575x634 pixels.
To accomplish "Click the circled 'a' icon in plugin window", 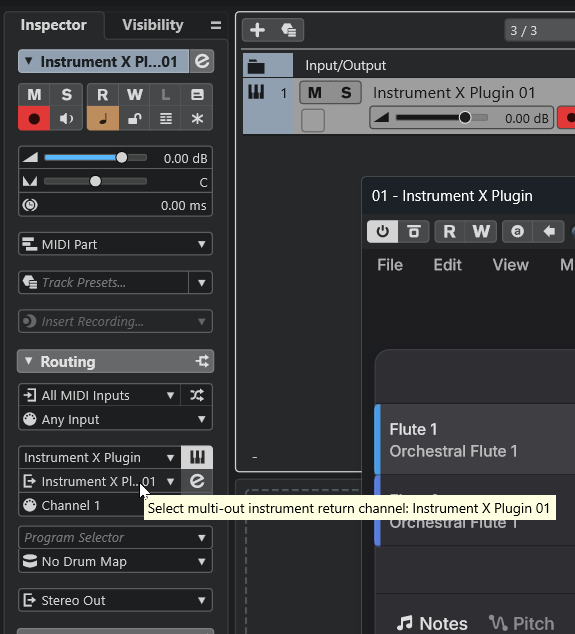I will click(517, 231).
